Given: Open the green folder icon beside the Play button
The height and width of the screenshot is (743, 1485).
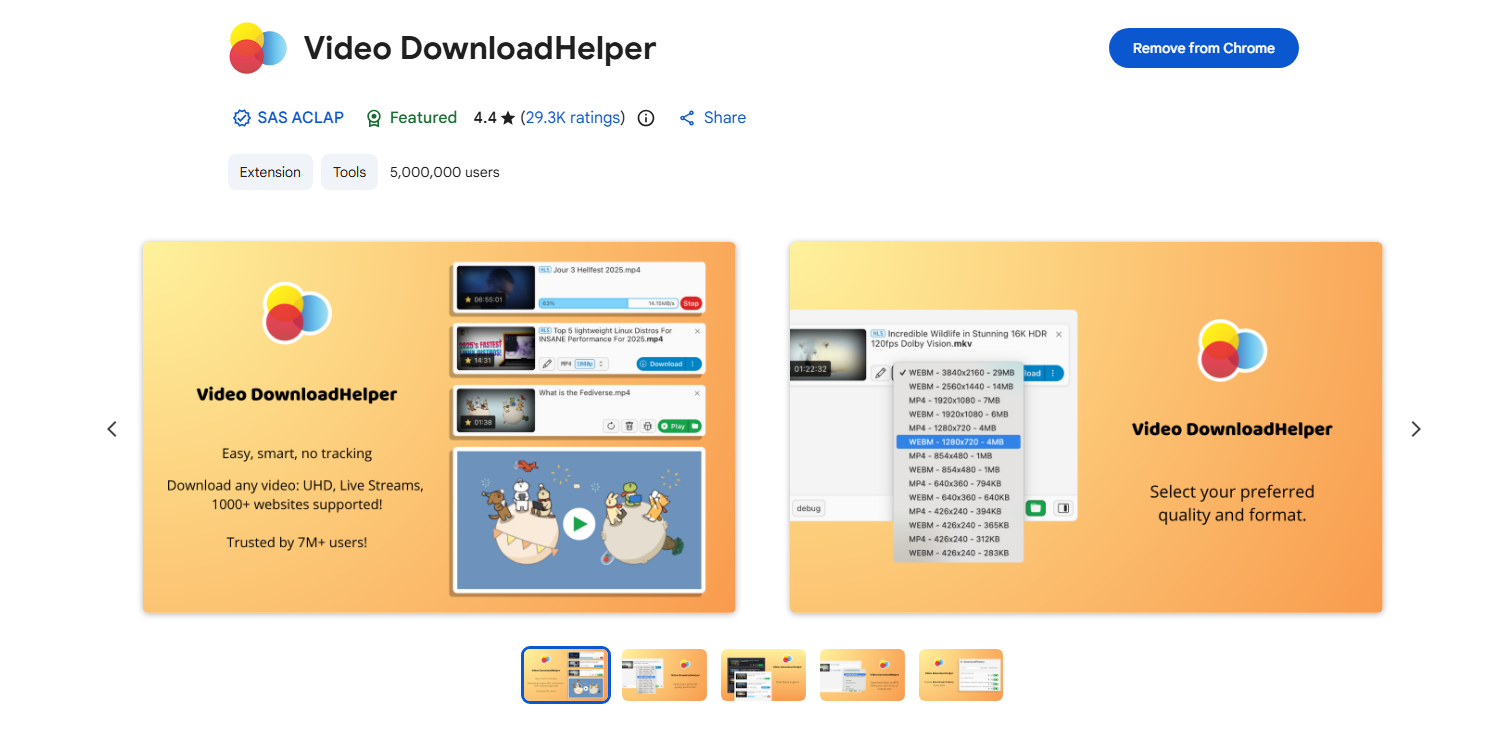Looking at the screenshot, I should 695,426.
